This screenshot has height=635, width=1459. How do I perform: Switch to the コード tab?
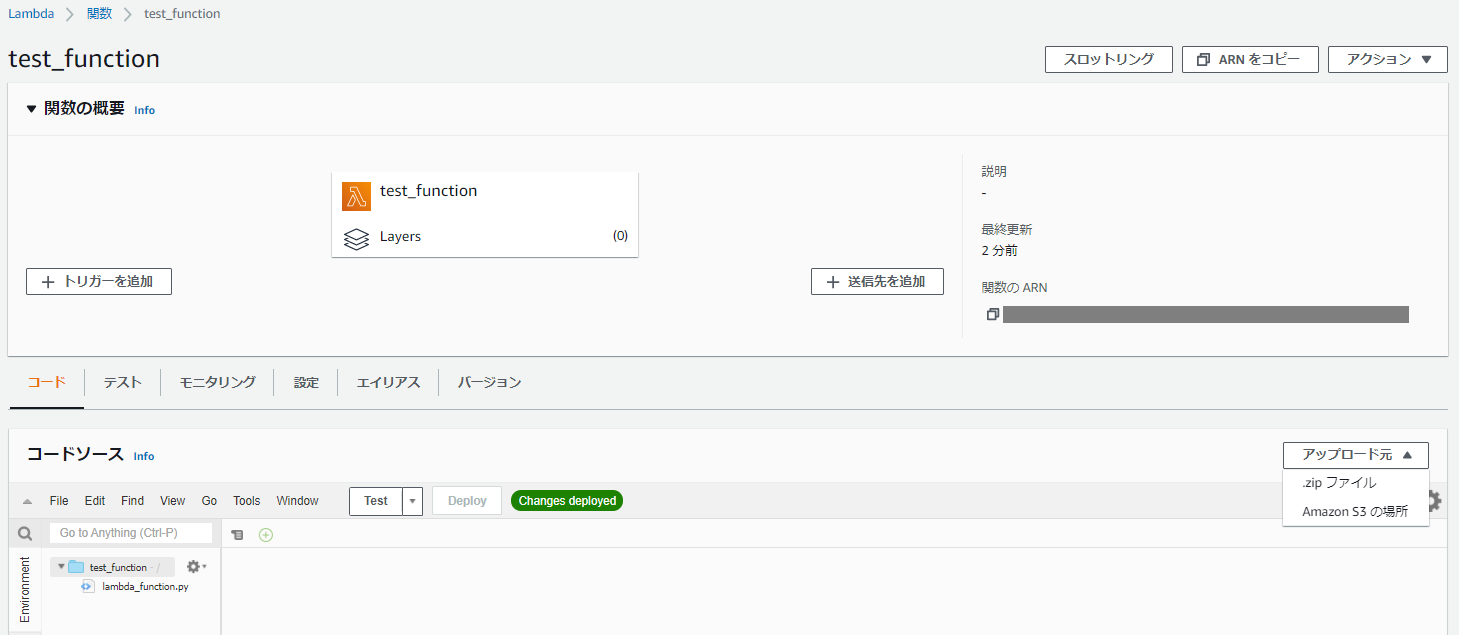pyautogui.click(x=46, y=382)
